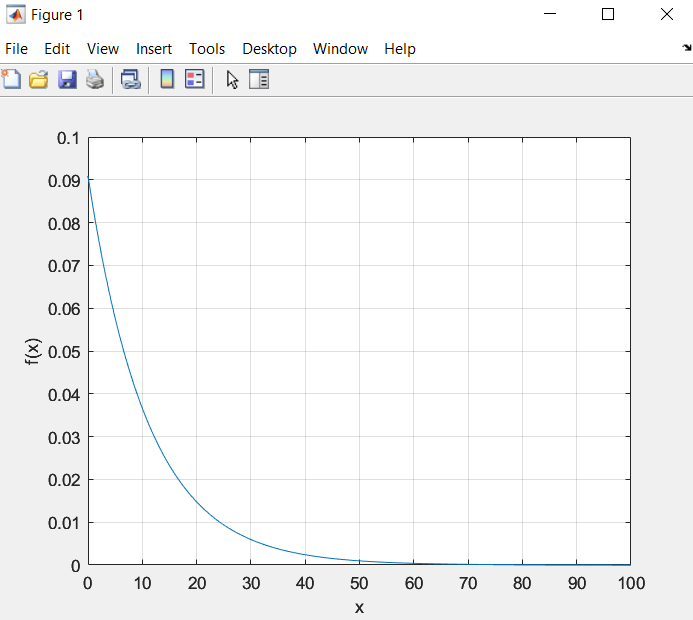This screenshot has height=620, width=693.
Task: Click the Print Figure icon
Action: 95,80
